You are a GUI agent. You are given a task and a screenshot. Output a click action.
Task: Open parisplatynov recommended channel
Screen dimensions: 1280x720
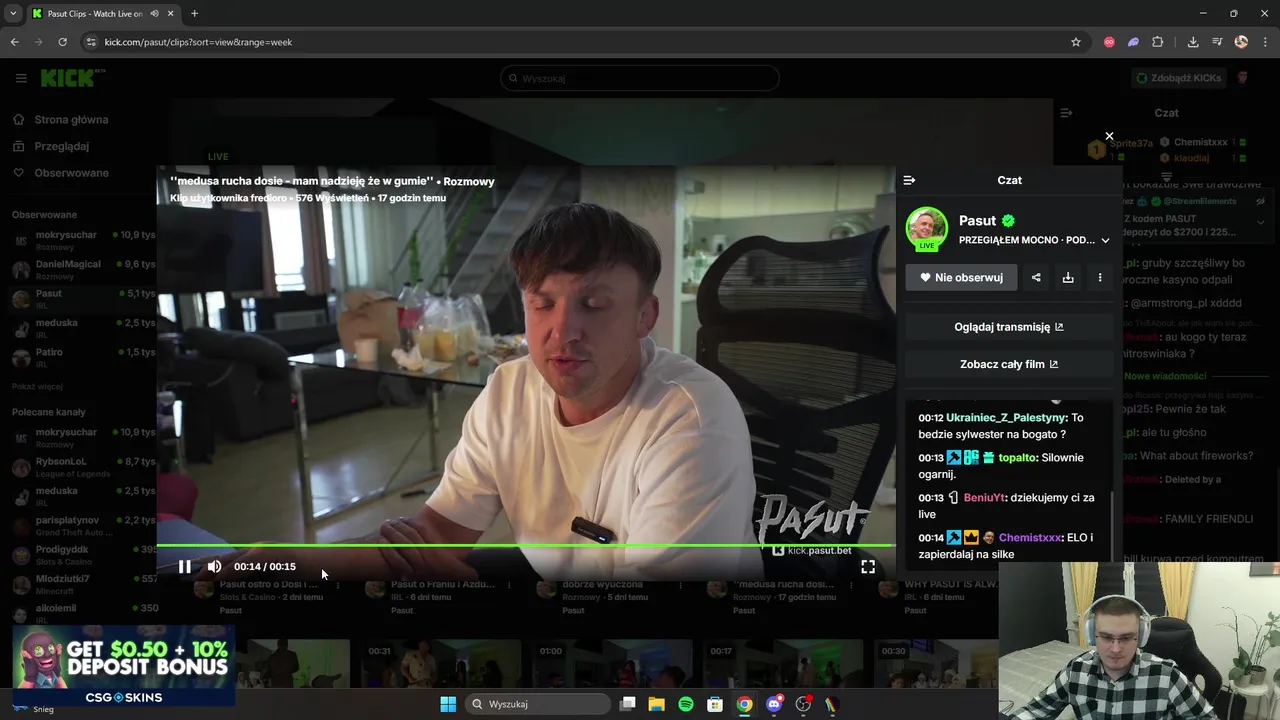click(x=82, y=526)
